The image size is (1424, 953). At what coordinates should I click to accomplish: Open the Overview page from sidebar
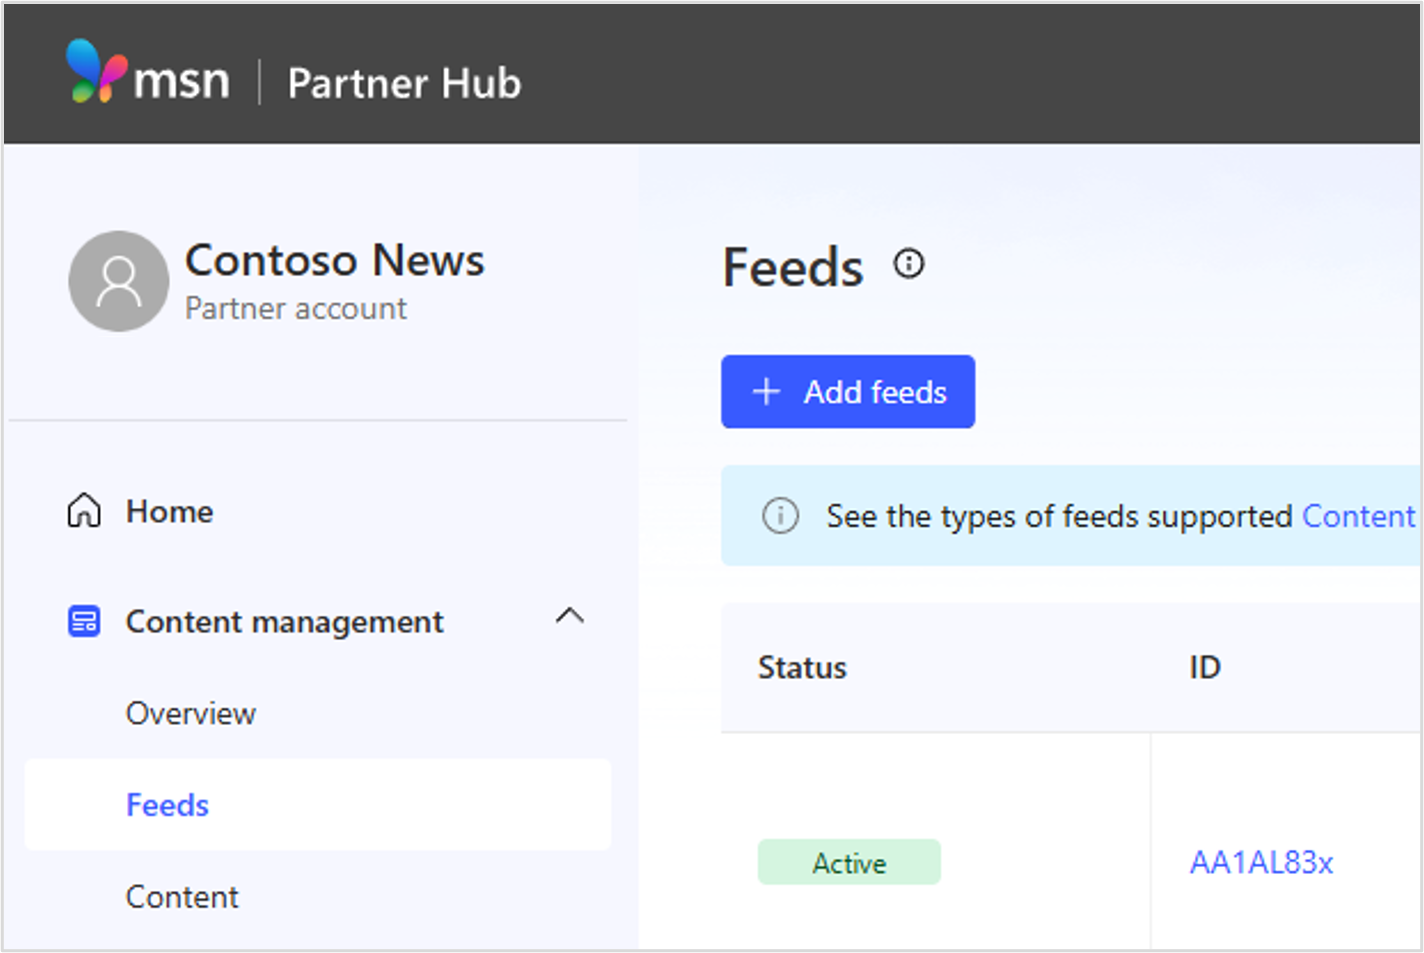click(190, 713)
